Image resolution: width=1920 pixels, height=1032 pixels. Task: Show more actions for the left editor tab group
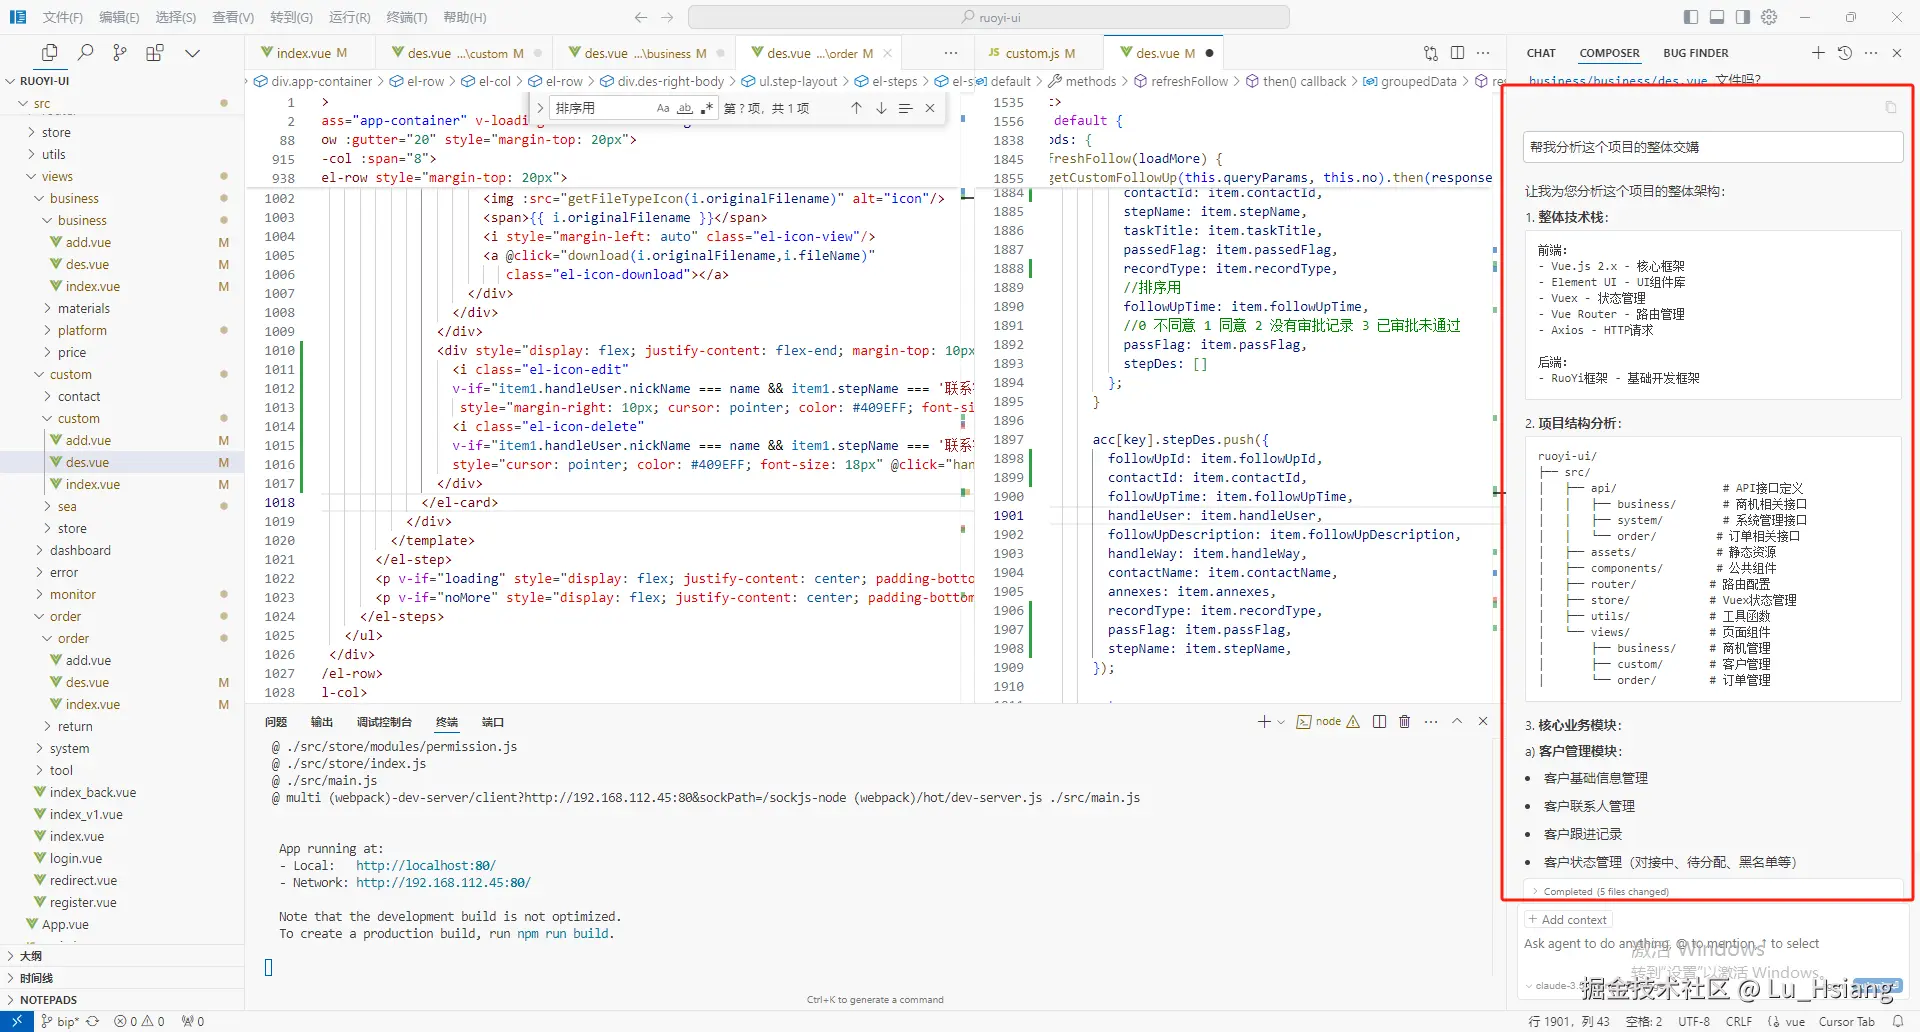coord(951,53)
